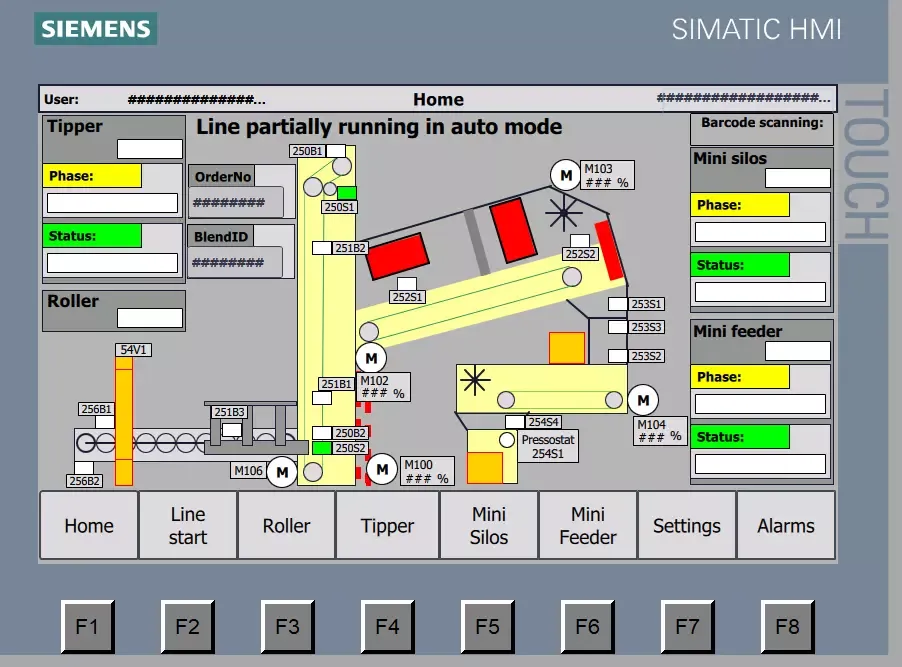The height and width of the screenshot is (667, 902).
Task: Switch to the Mini Silos screen
Action: pyautogui.click(x=489, y=525)
